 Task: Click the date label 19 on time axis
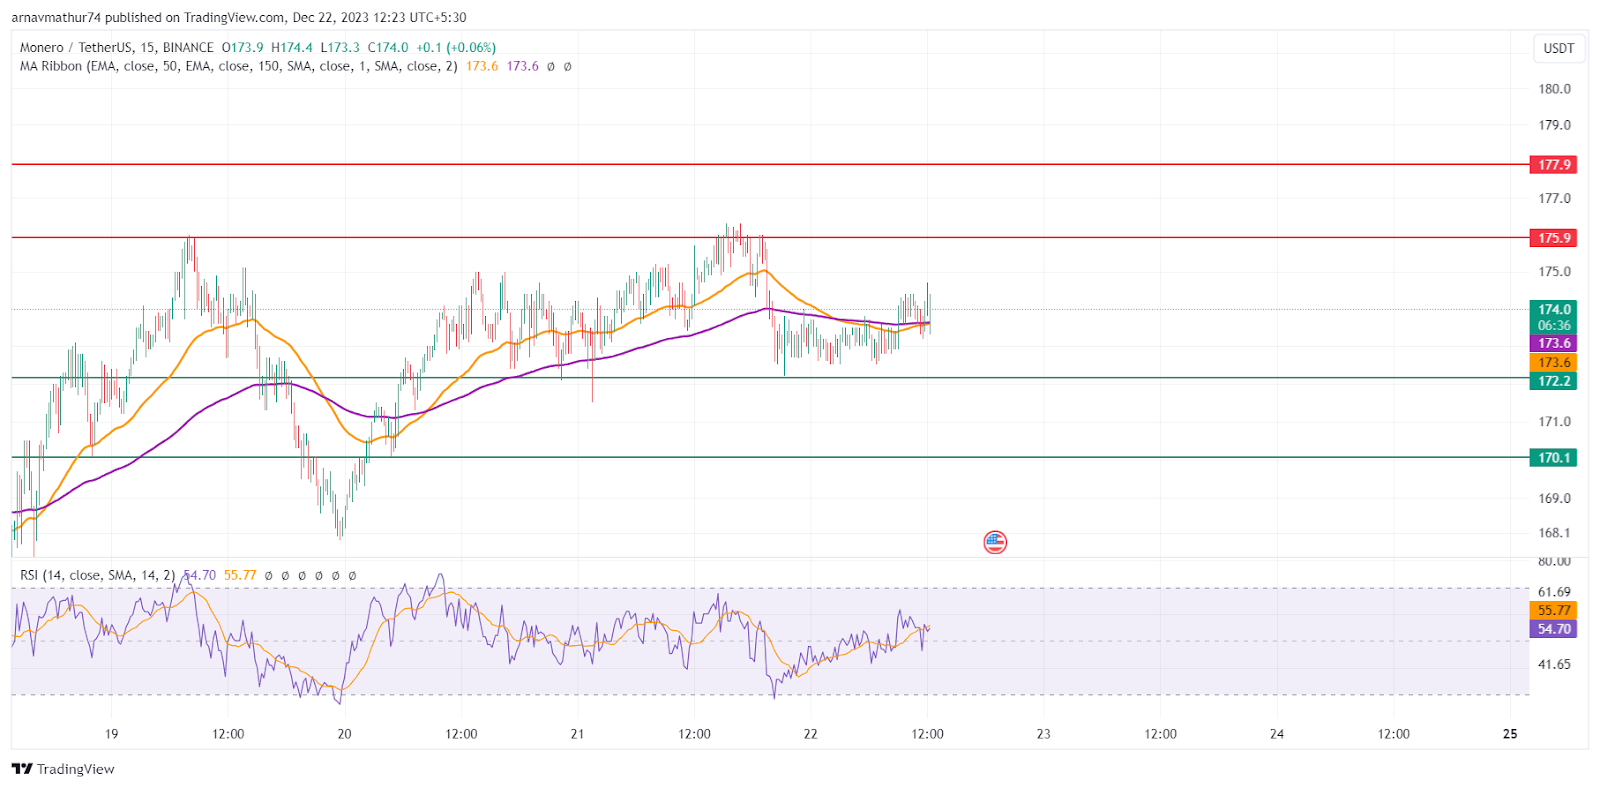(111, 734)
